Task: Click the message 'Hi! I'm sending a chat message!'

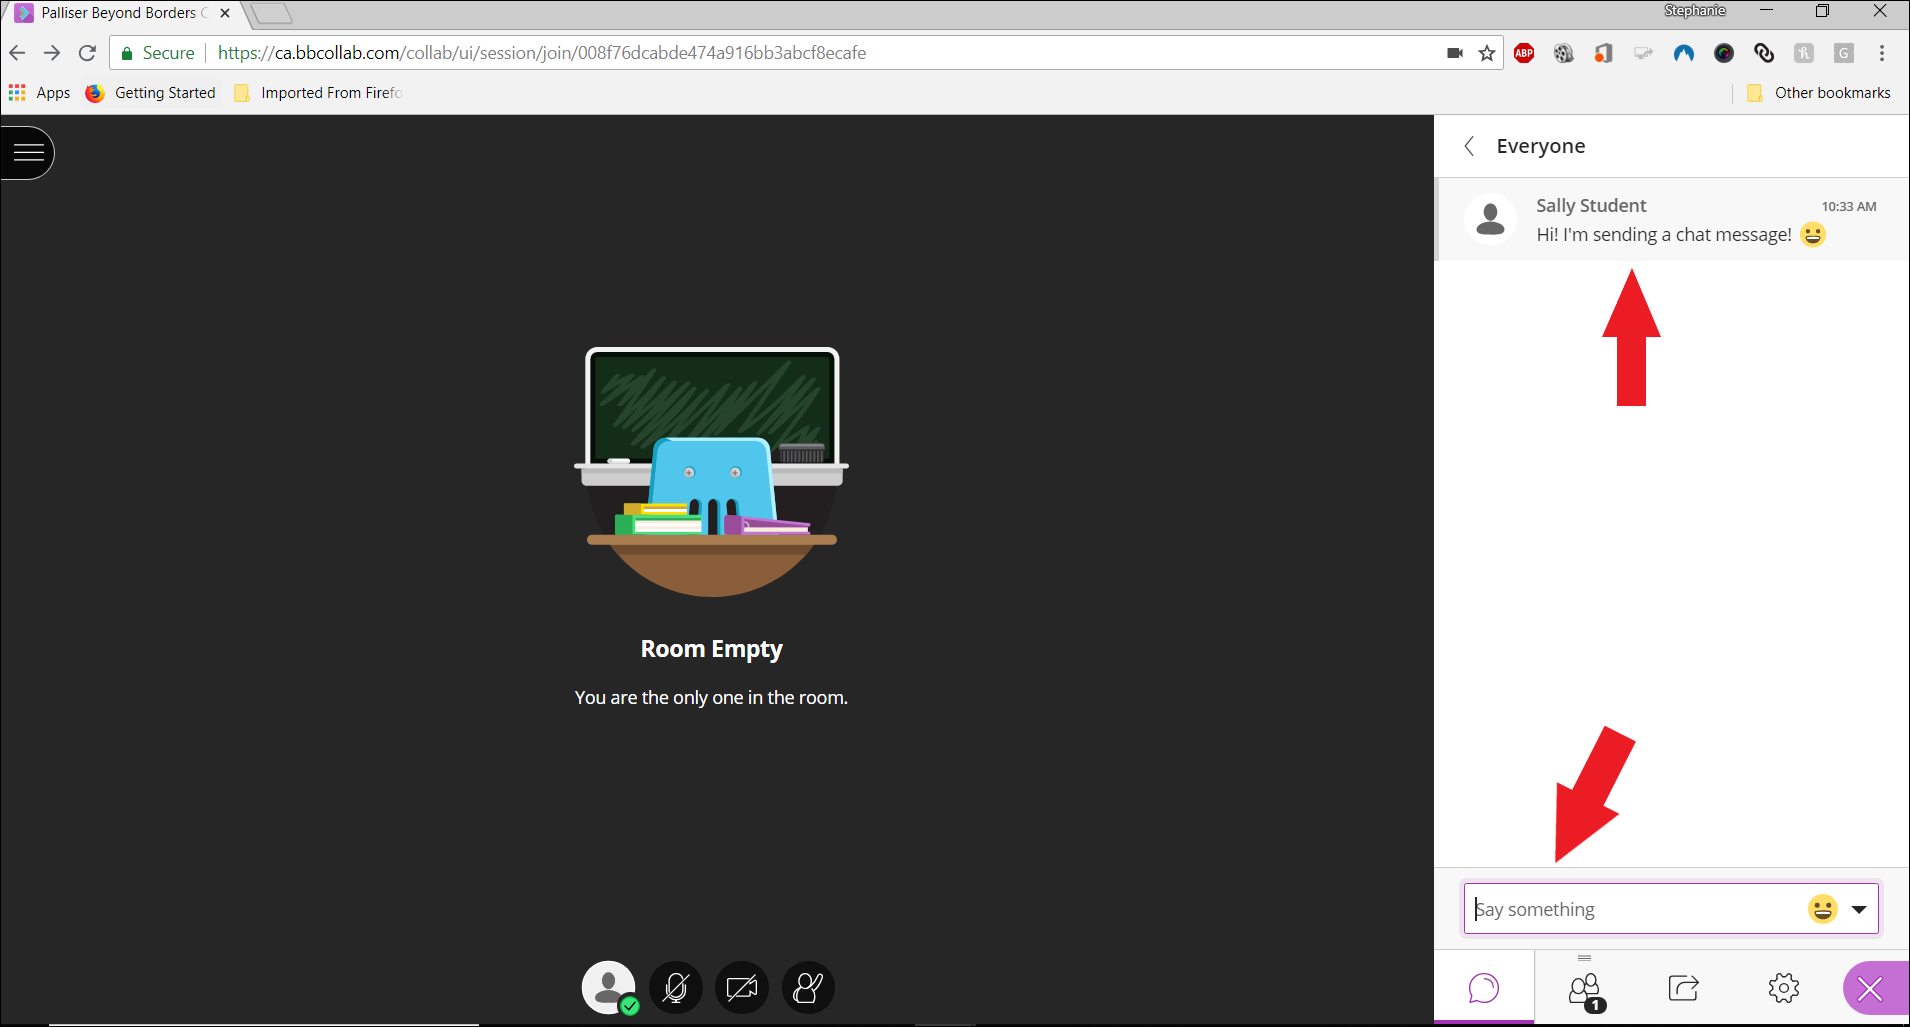Action: 1664,235
